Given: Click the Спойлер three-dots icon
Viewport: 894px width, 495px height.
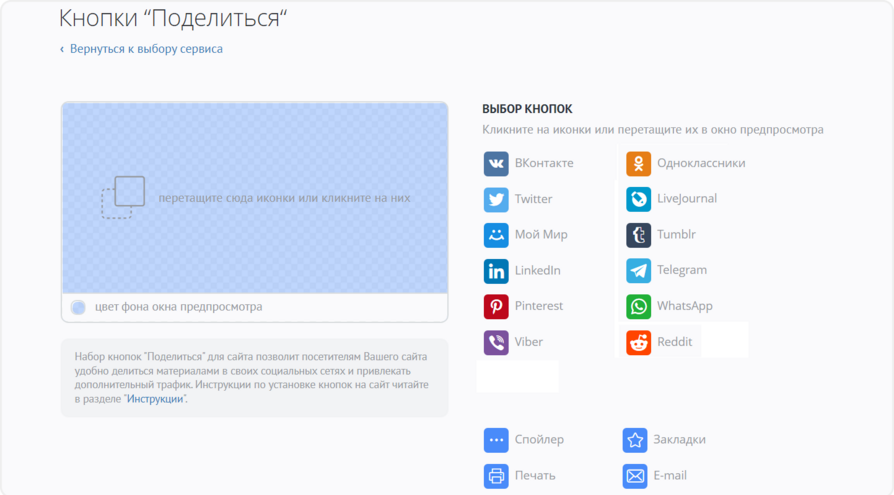Looking at the screenshot, I should pos(496,440).
